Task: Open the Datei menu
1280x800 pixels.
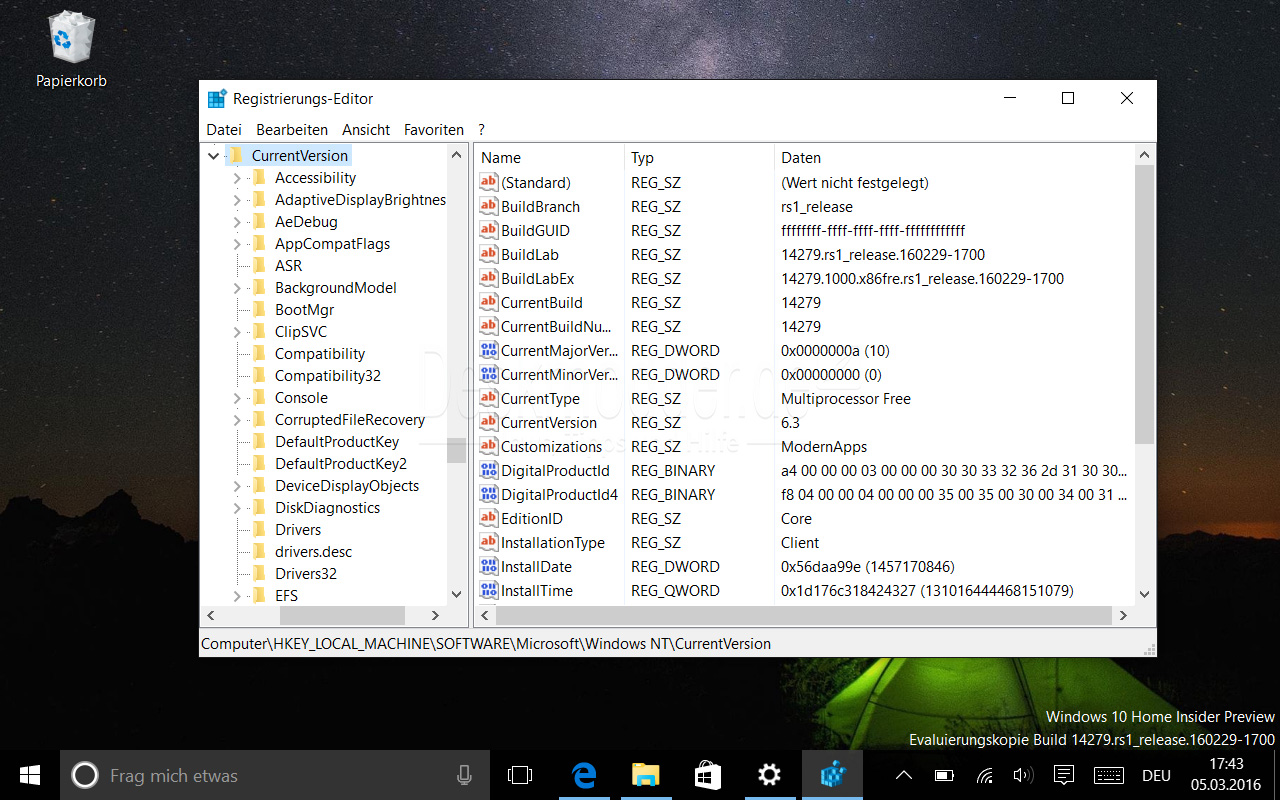Action: click(x=224, y=130)
